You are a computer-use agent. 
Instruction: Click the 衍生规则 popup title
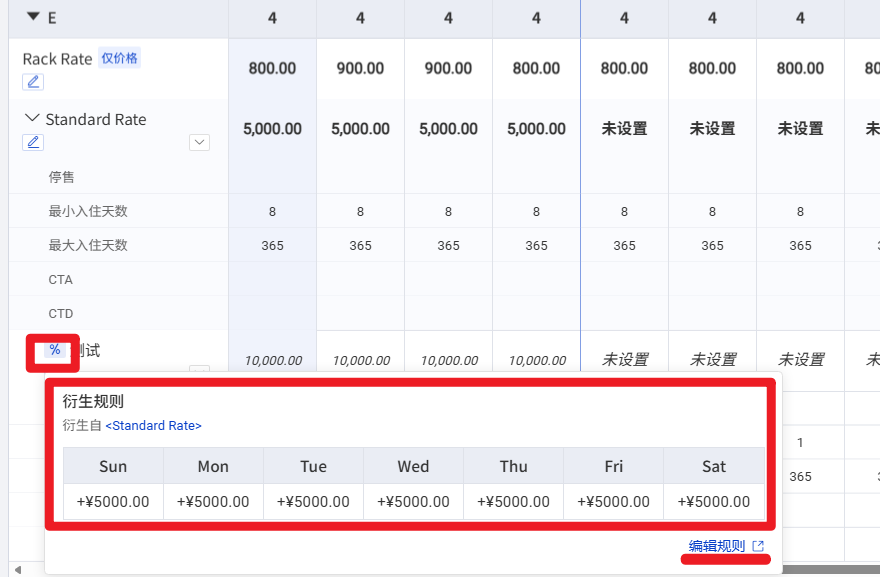tap(93, 401)
